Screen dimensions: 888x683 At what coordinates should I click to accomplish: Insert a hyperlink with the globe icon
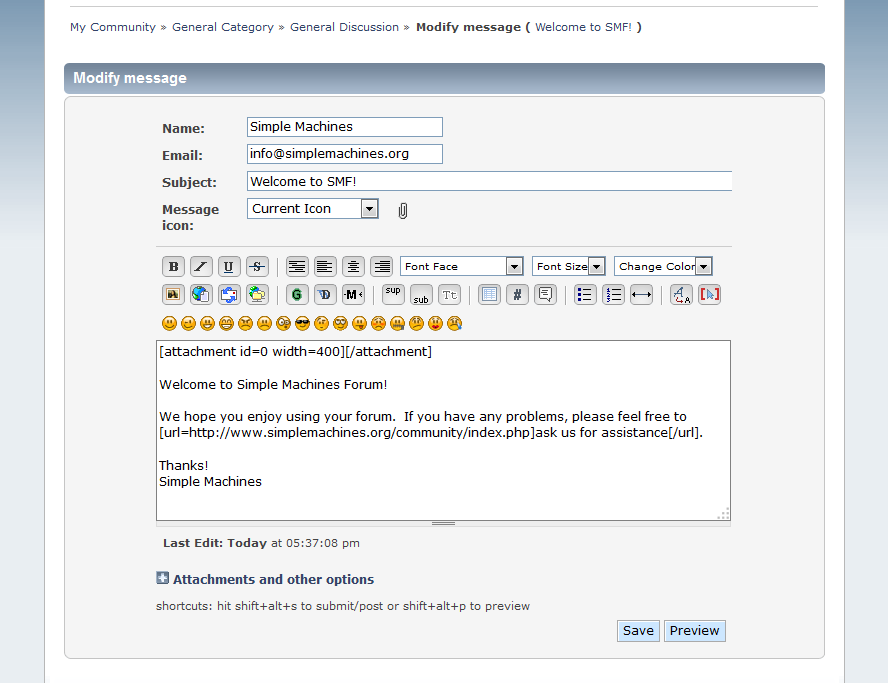(201, 294)
